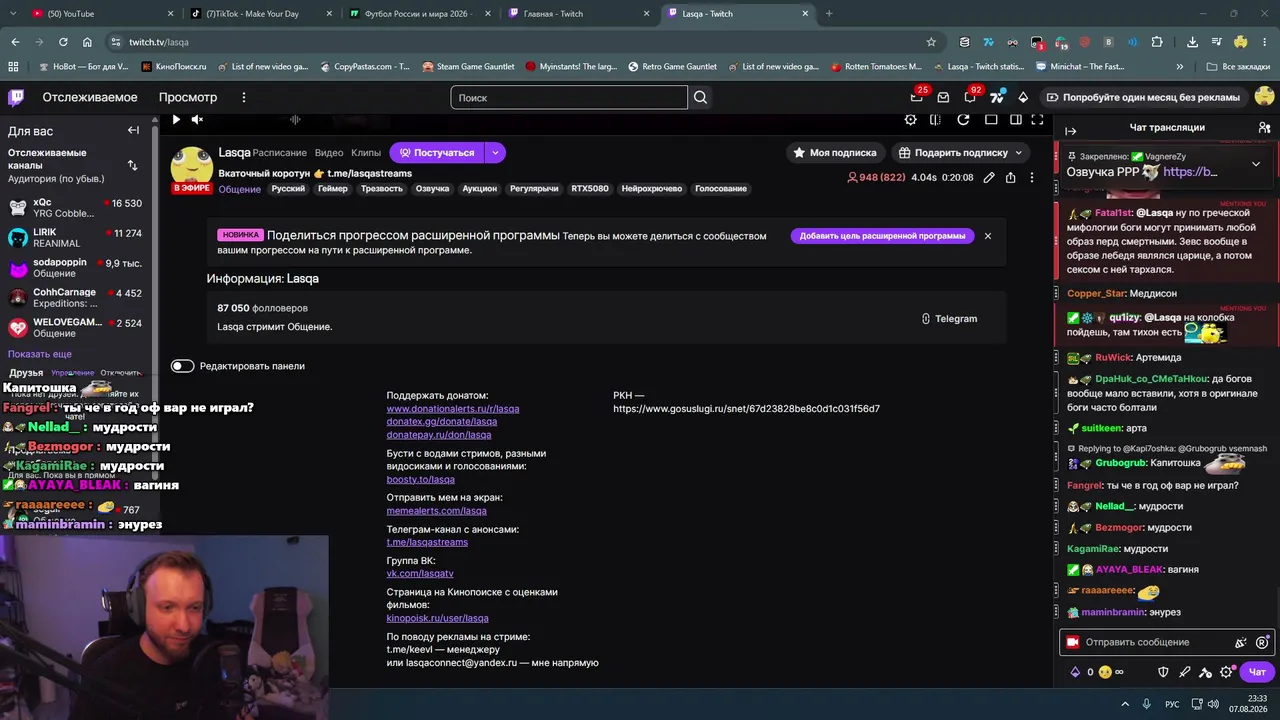Open the channel points Bits icon under chat
The image size is (1280, 720).
(1075, 672)
